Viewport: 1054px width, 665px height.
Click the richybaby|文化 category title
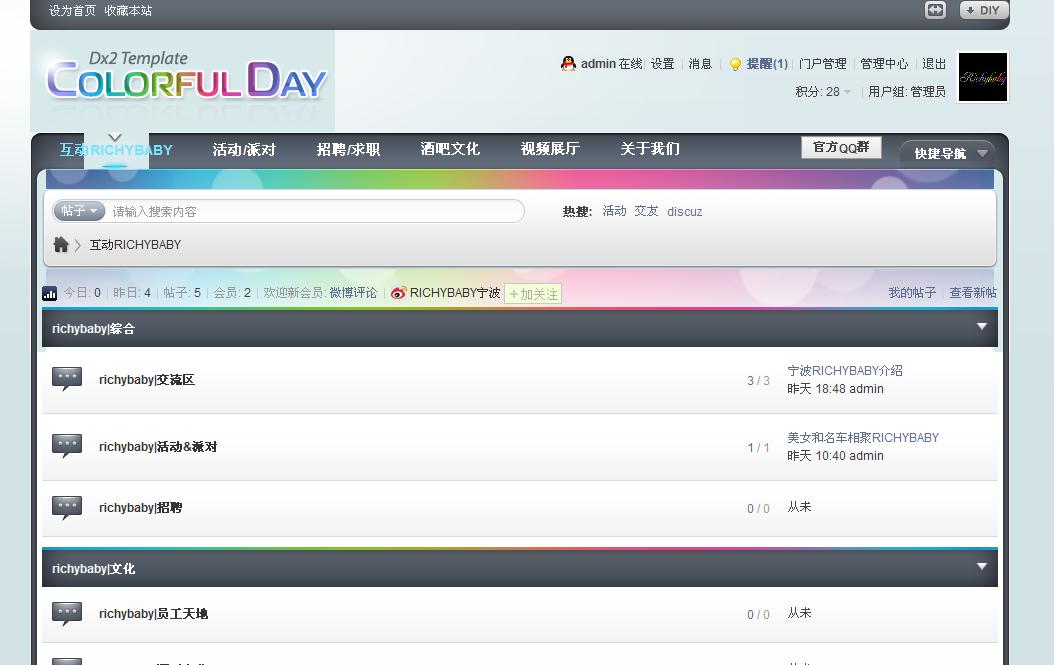(93, 569)
